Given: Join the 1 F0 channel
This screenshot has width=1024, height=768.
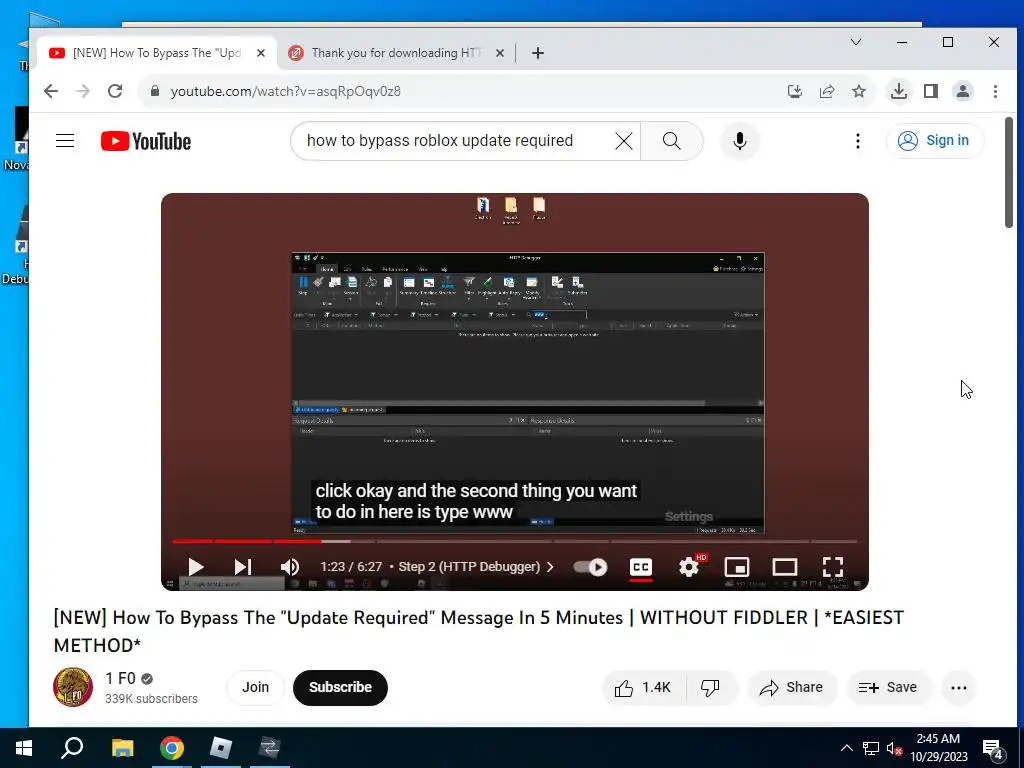Looking at the screenshot, I should (255, 687).
